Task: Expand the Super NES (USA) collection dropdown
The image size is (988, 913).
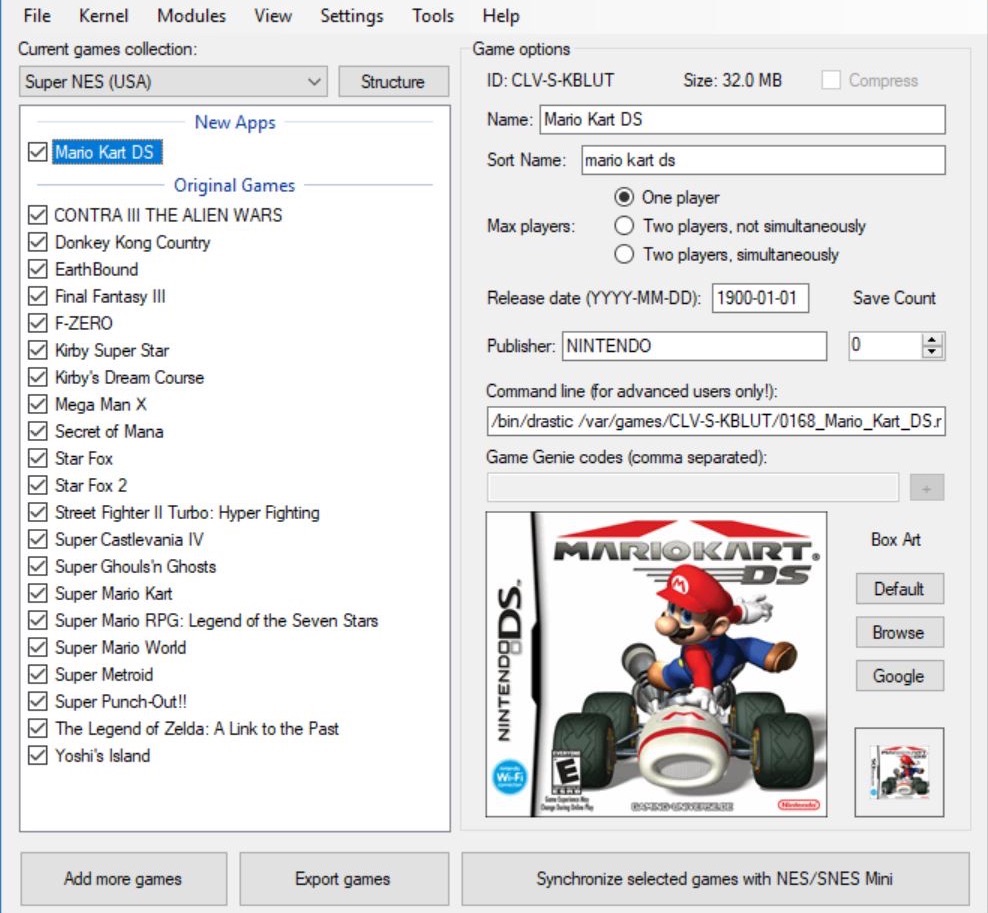Action: click(173, 82)
